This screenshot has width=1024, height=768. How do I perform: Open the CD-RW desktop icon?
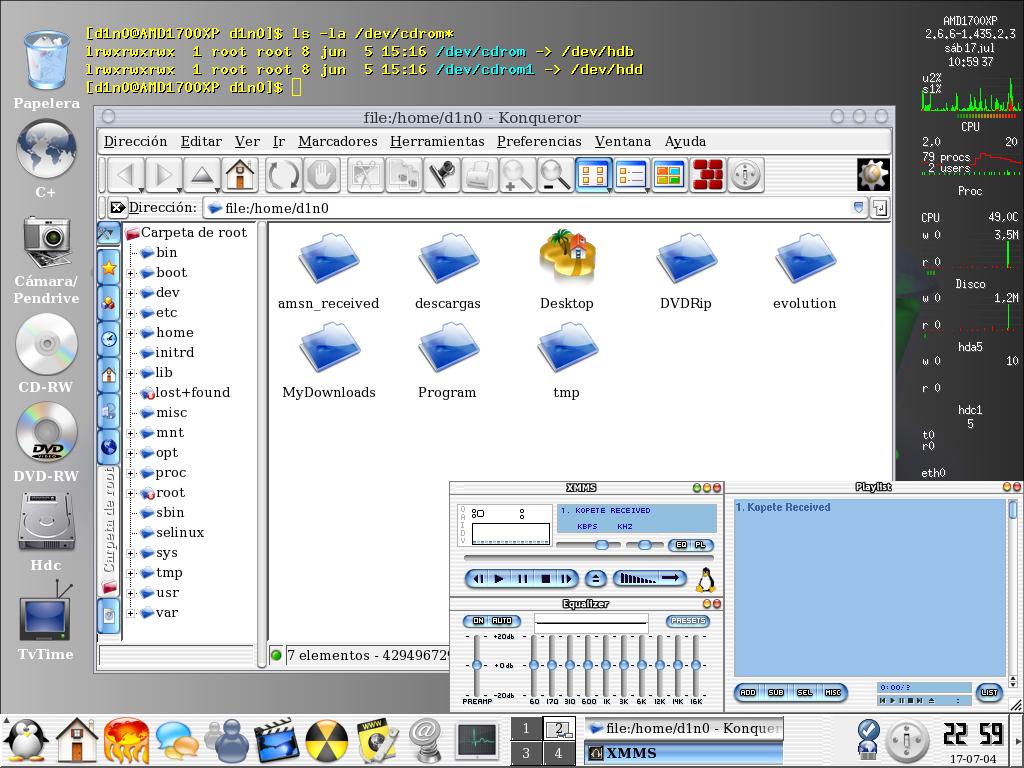click(46, 354)
